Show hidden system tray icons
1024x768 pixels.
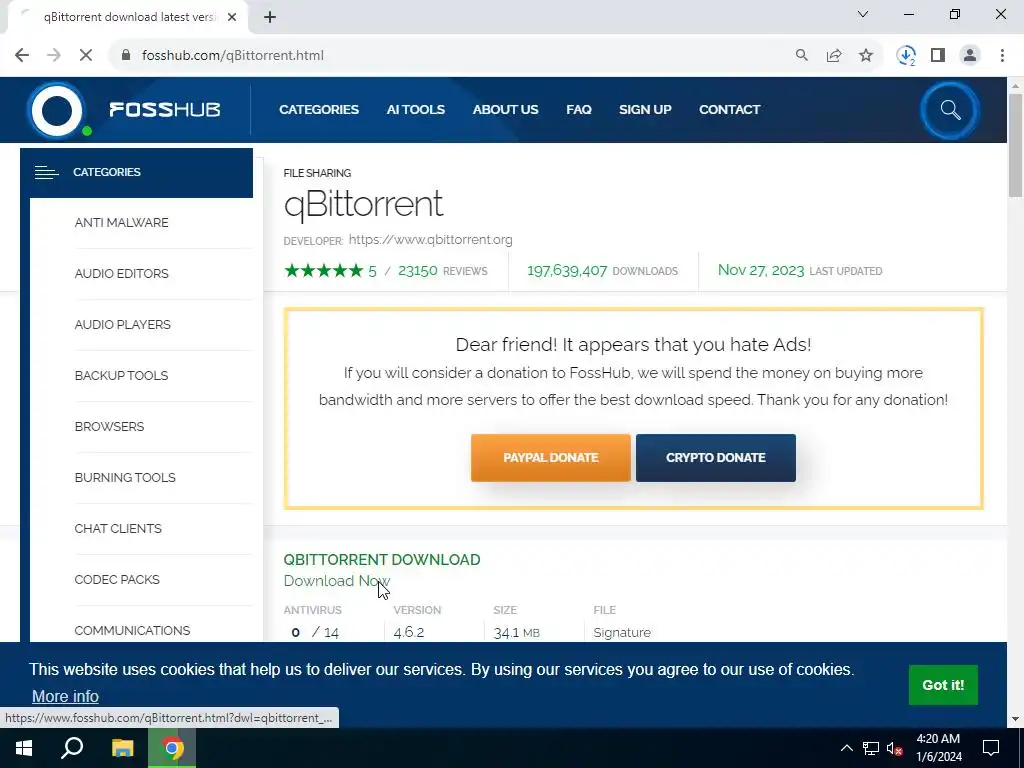(846, 748)
